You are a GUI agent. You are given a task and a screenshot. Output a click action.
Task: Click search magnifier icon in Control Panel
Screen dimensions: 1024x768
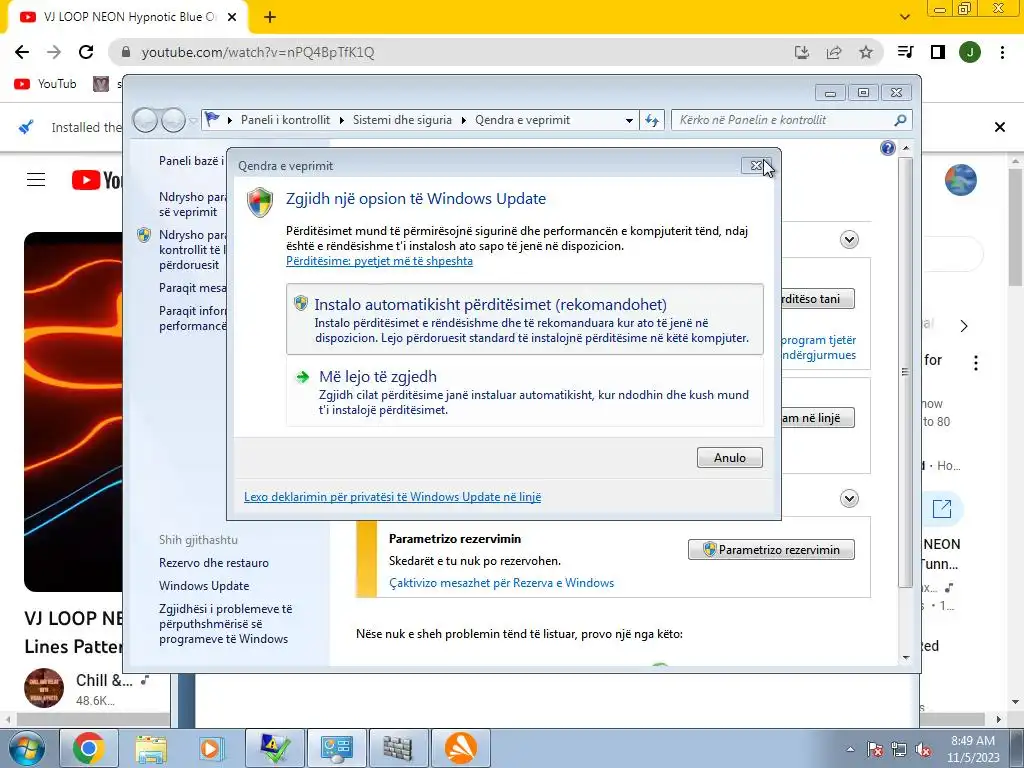pyautogui.click(x=901, y=120)
